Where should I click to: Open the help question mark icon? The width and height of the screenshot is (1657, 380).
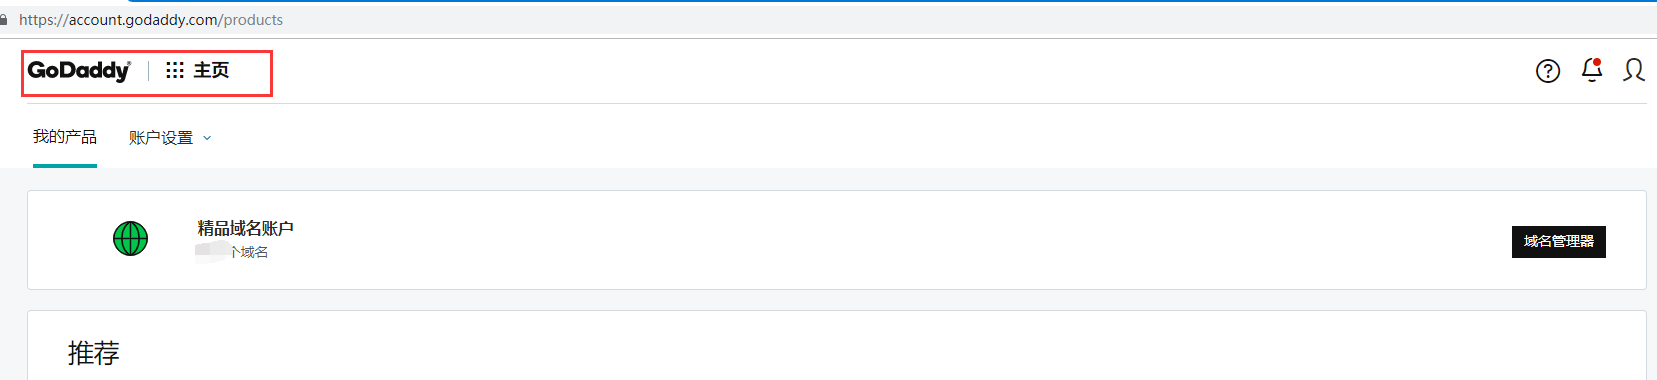(x=1548, y=71)
